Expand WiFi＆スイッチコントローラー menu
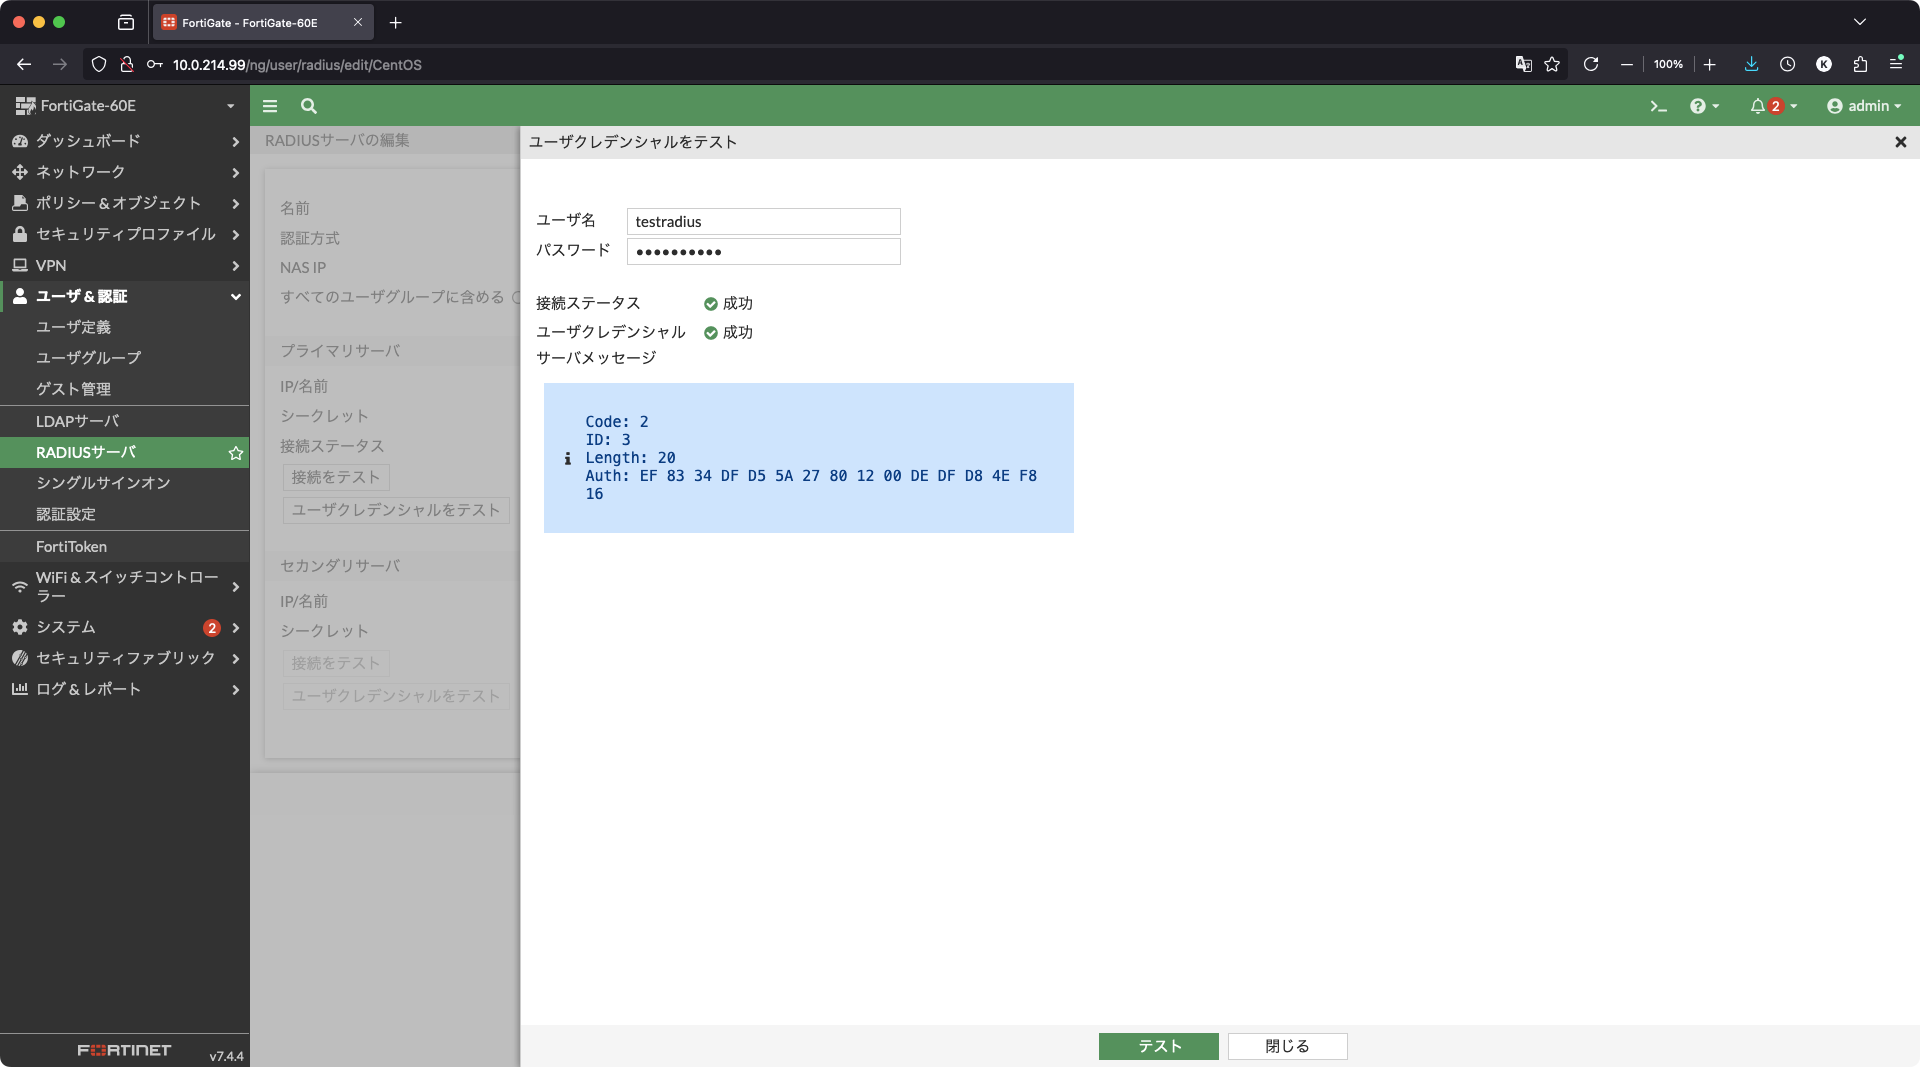1920x1067 pixels. point(125,586)
